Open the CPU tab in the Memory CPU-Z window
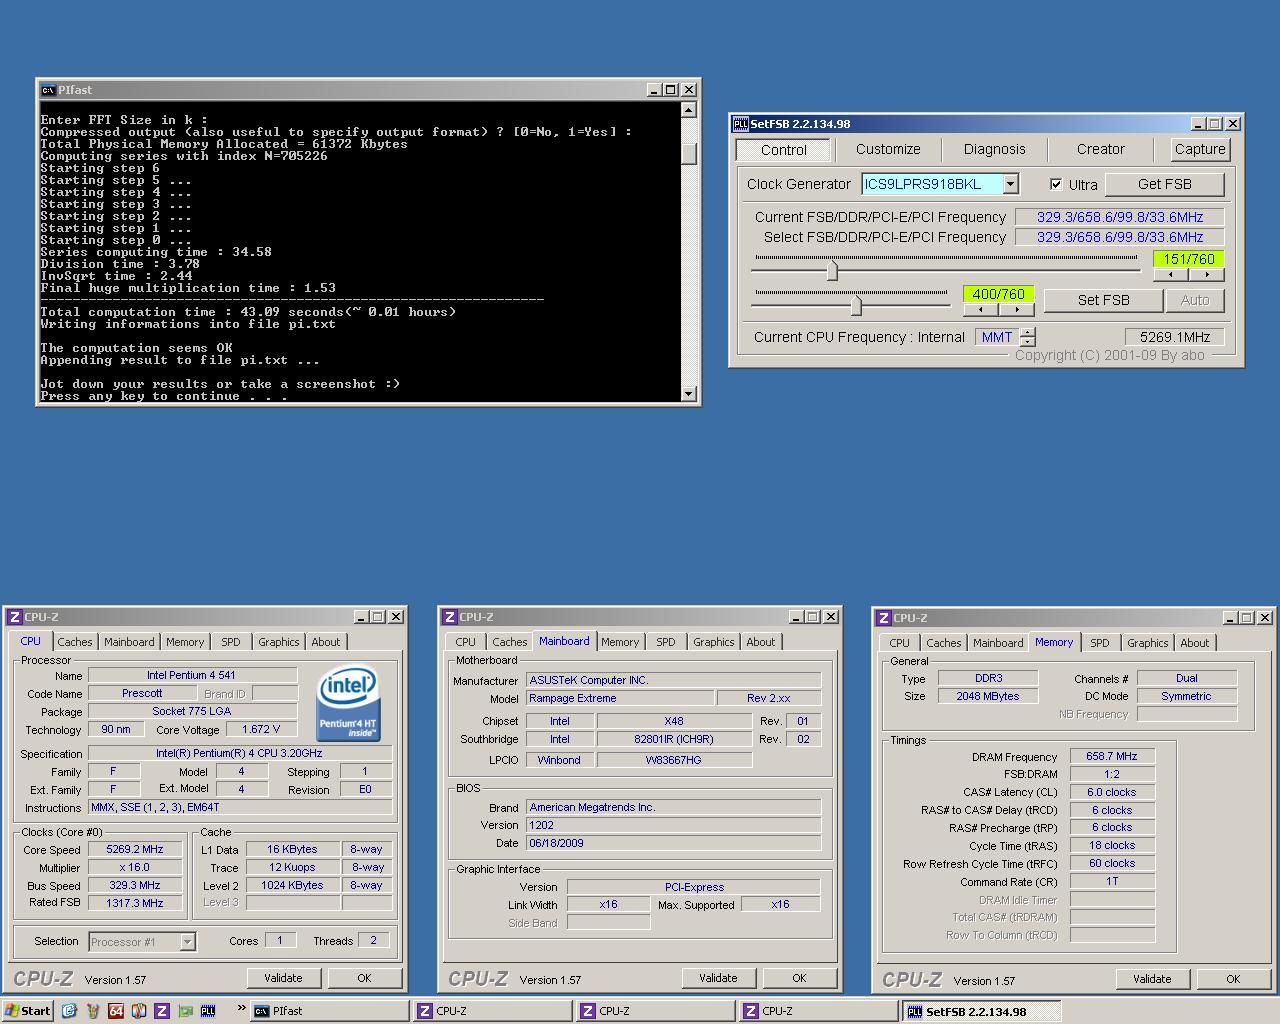1280x1024 pixels. (900, 643)
